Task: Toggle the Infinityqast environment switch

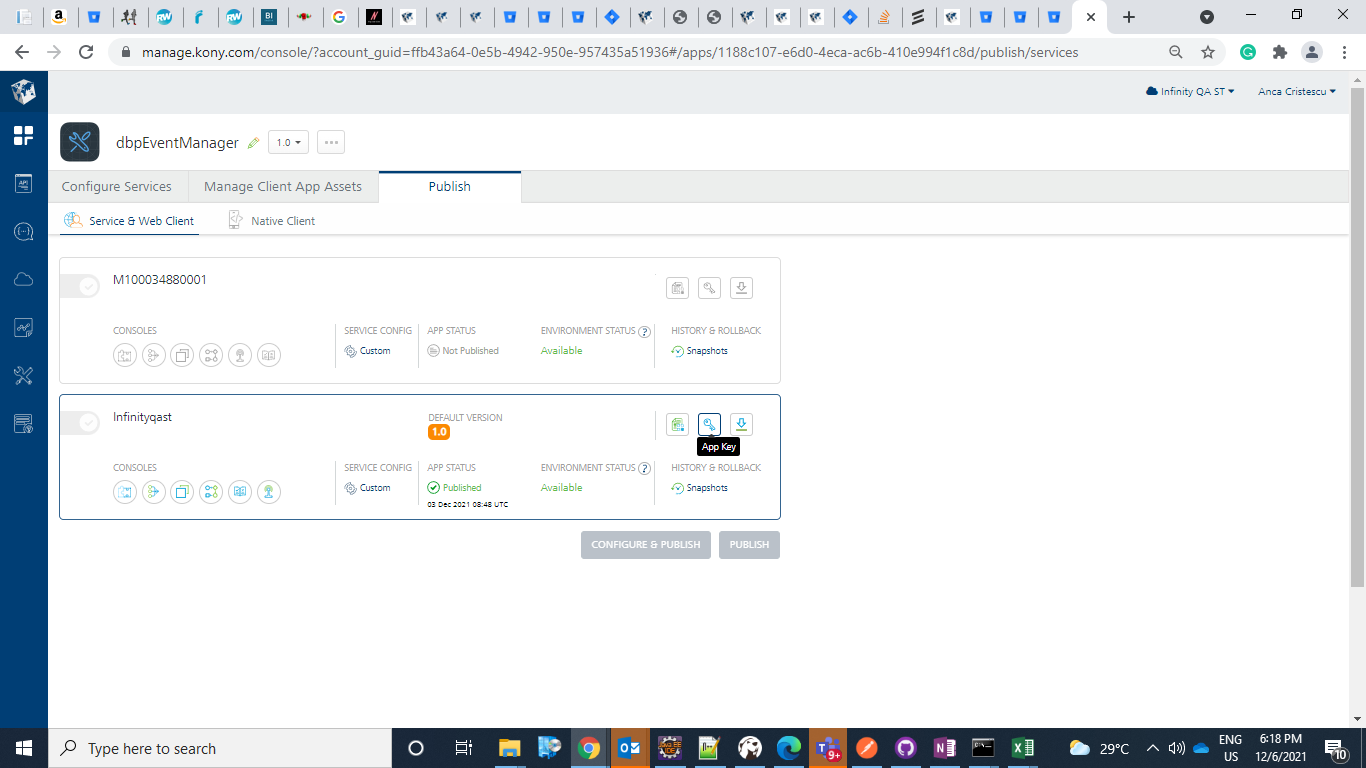Action: point(80,424)
